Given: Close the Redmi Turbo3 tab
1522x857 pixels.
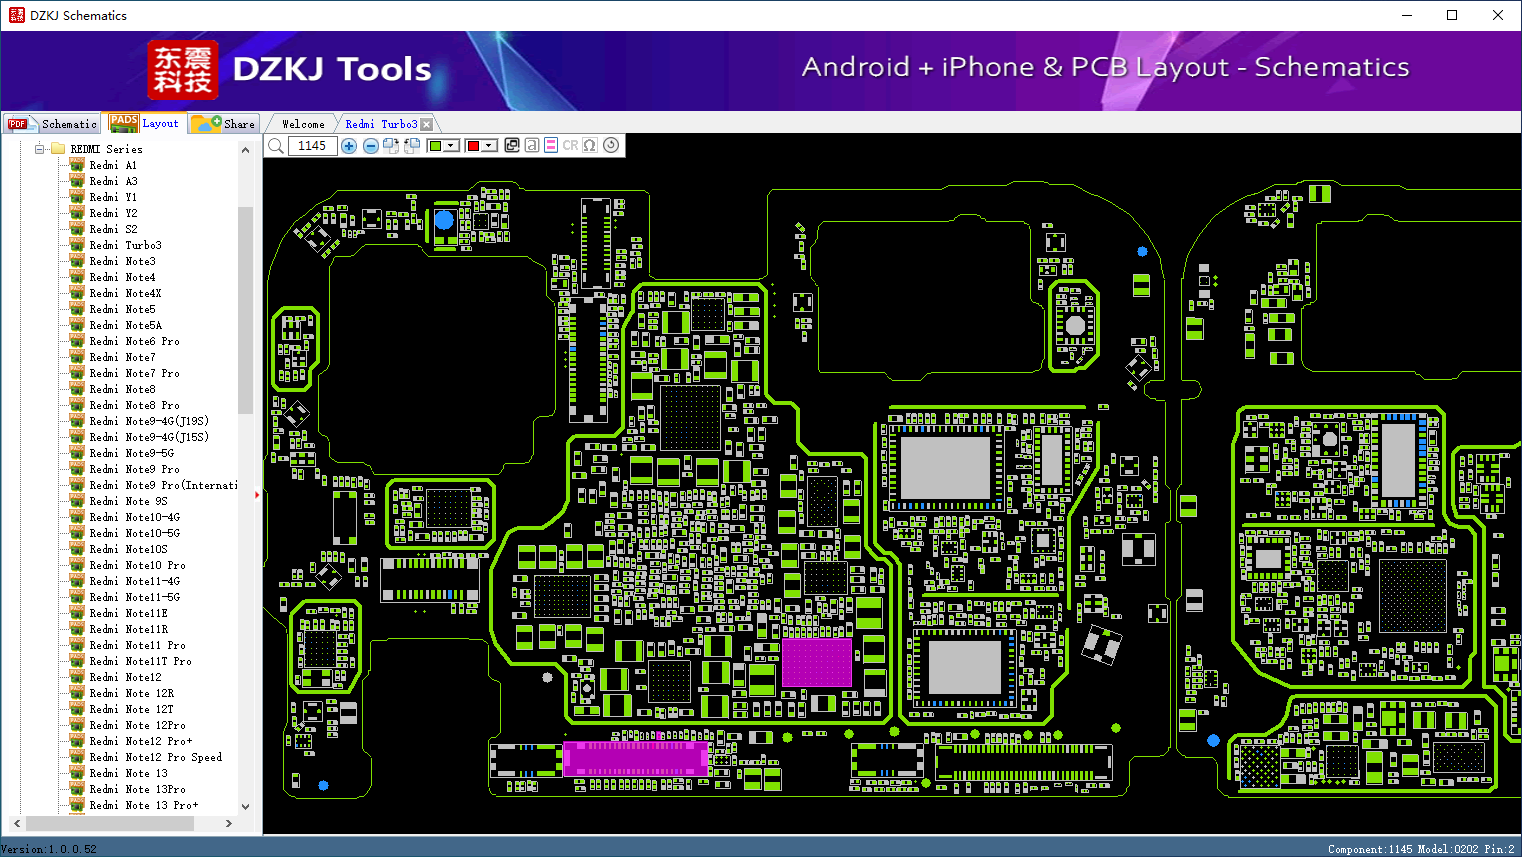Looking at the screenshot, I should (x=427, y=124).
